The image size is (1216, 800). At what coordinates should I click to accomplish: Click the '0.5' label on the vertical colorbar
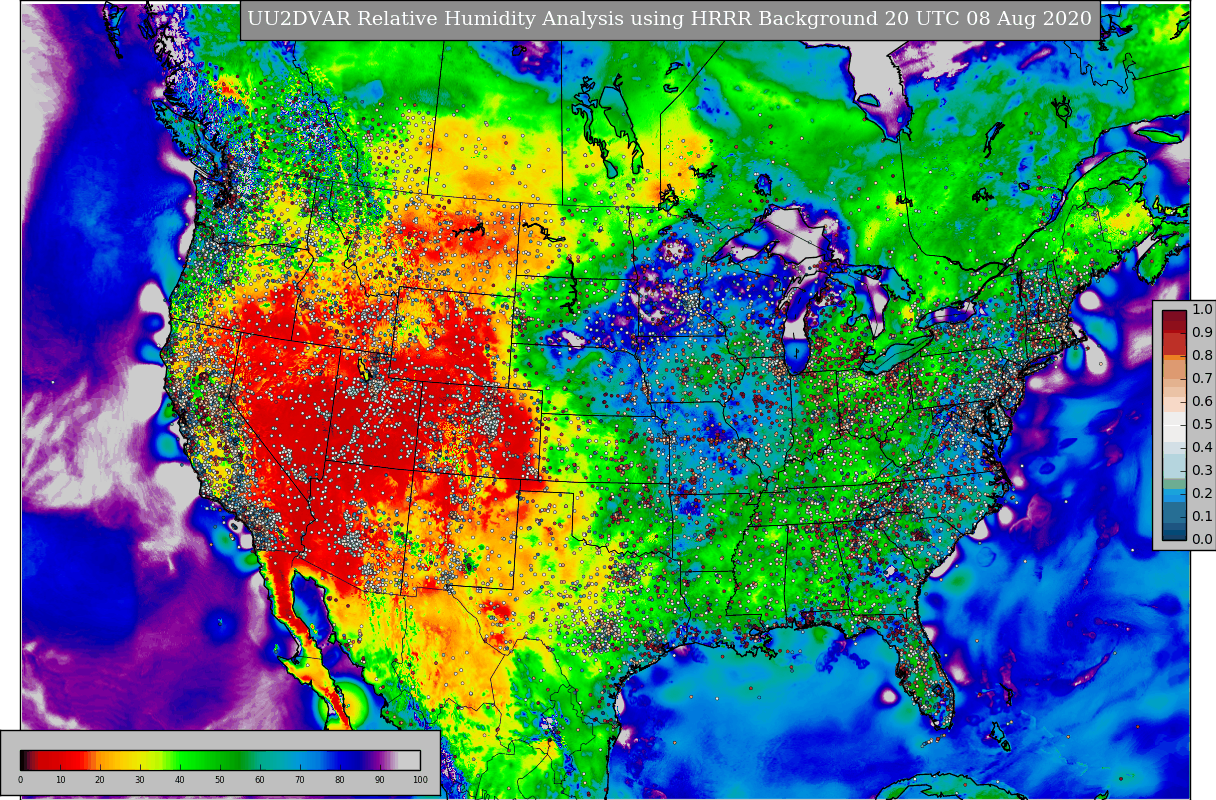click(x=1202, y=424)
